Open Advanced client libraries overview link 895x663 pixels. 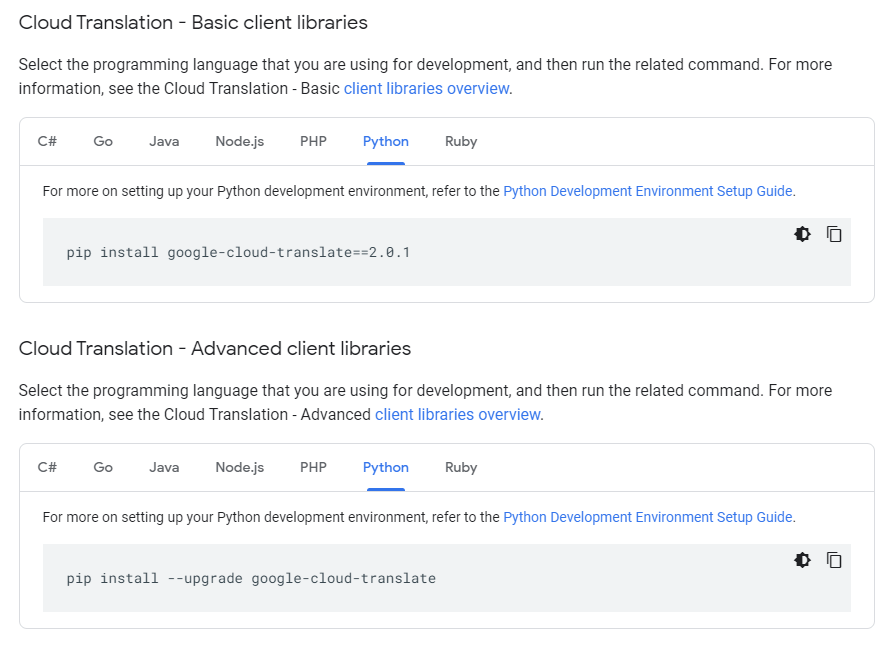click(x=457, y=414)
